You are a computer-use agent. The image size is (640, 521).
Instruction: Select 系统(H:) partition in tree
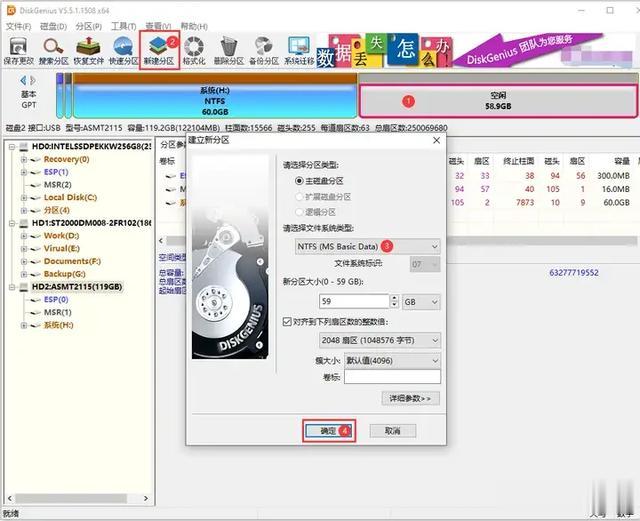[58, 325]
